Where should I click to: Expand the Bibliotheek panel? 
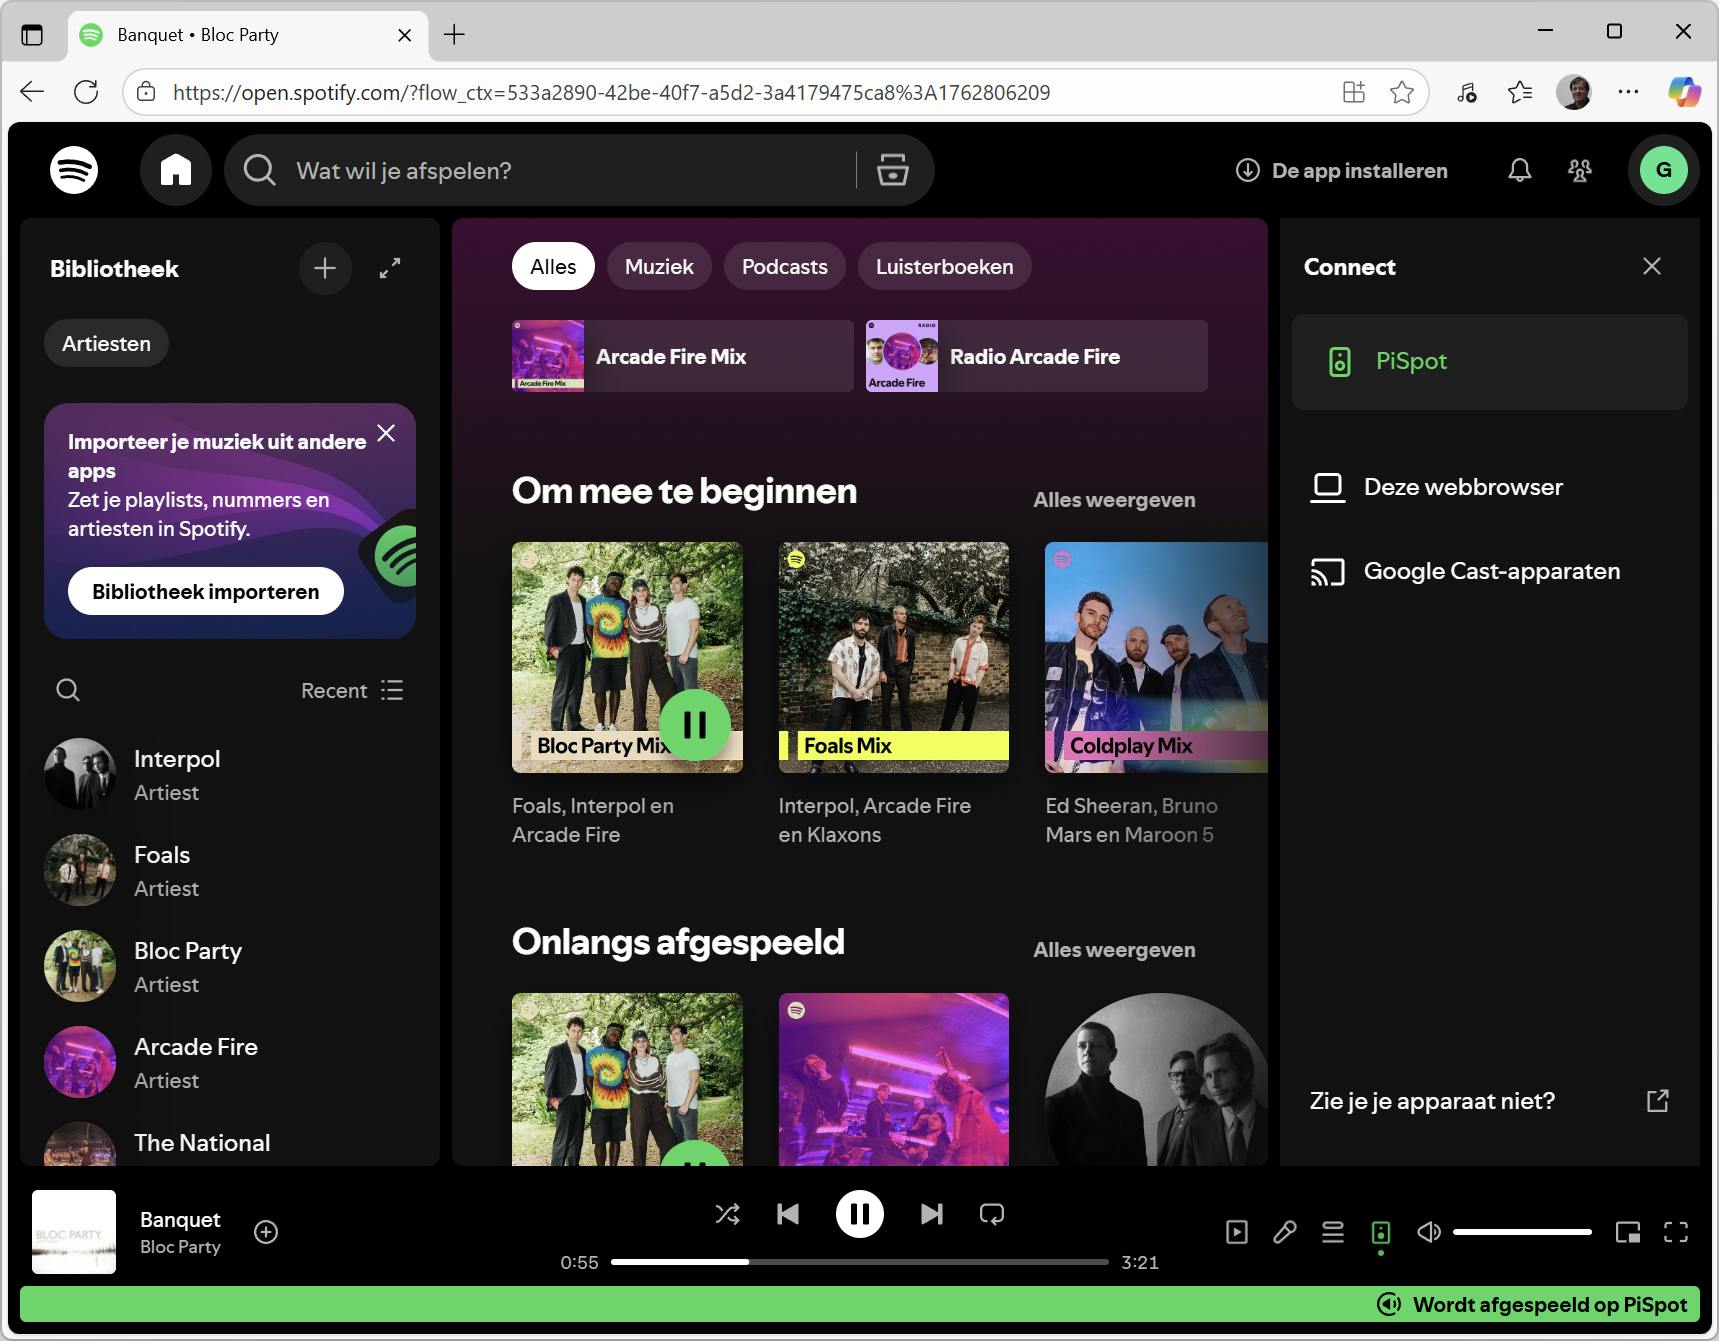point(389,268)
